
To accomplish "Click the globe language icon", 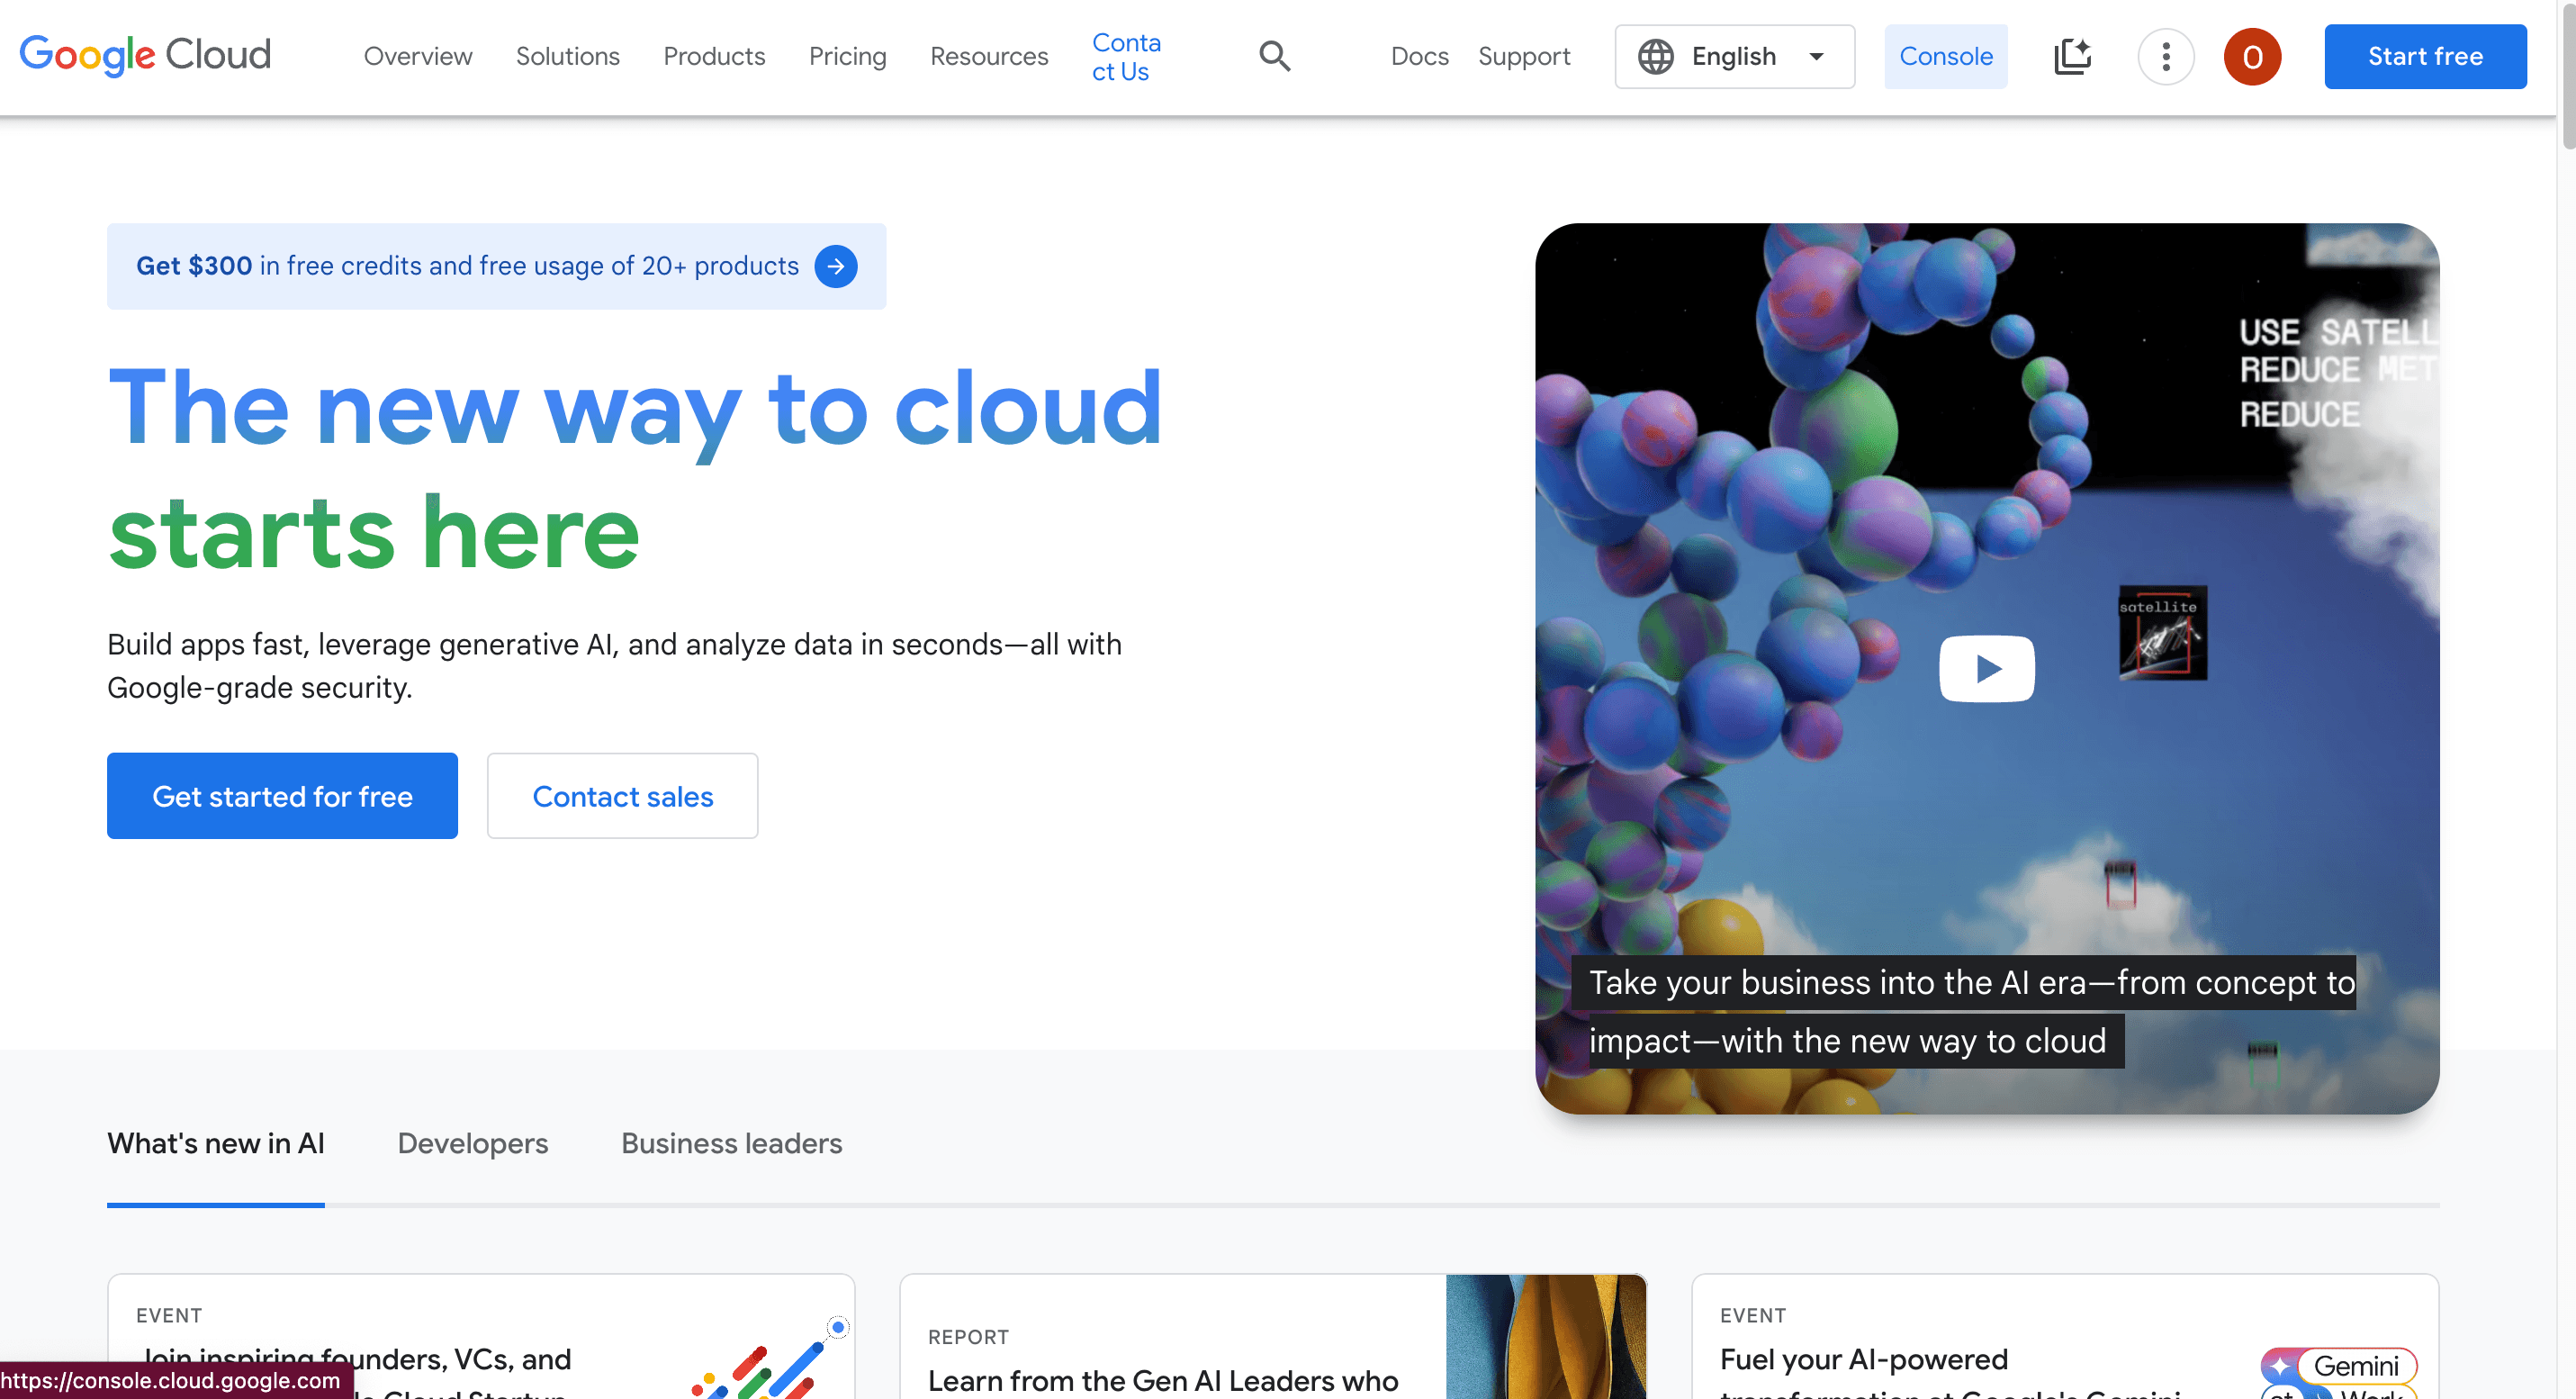I will coord(1656,57).
